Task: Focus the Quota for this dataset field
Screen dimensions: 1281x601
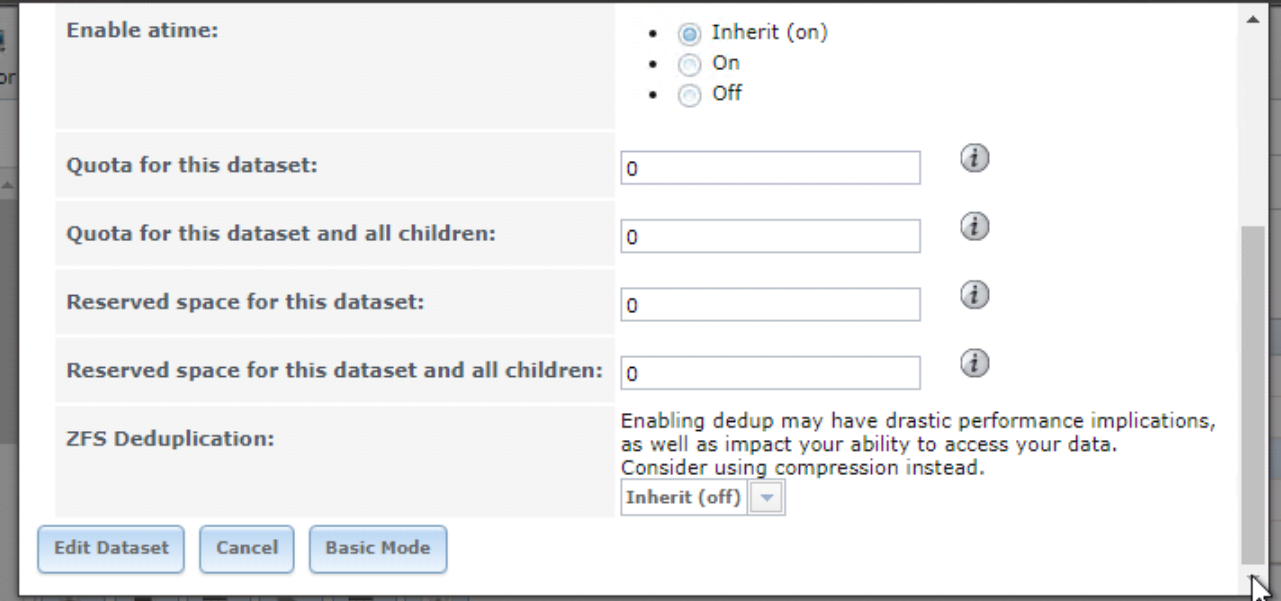Action: 770,168
